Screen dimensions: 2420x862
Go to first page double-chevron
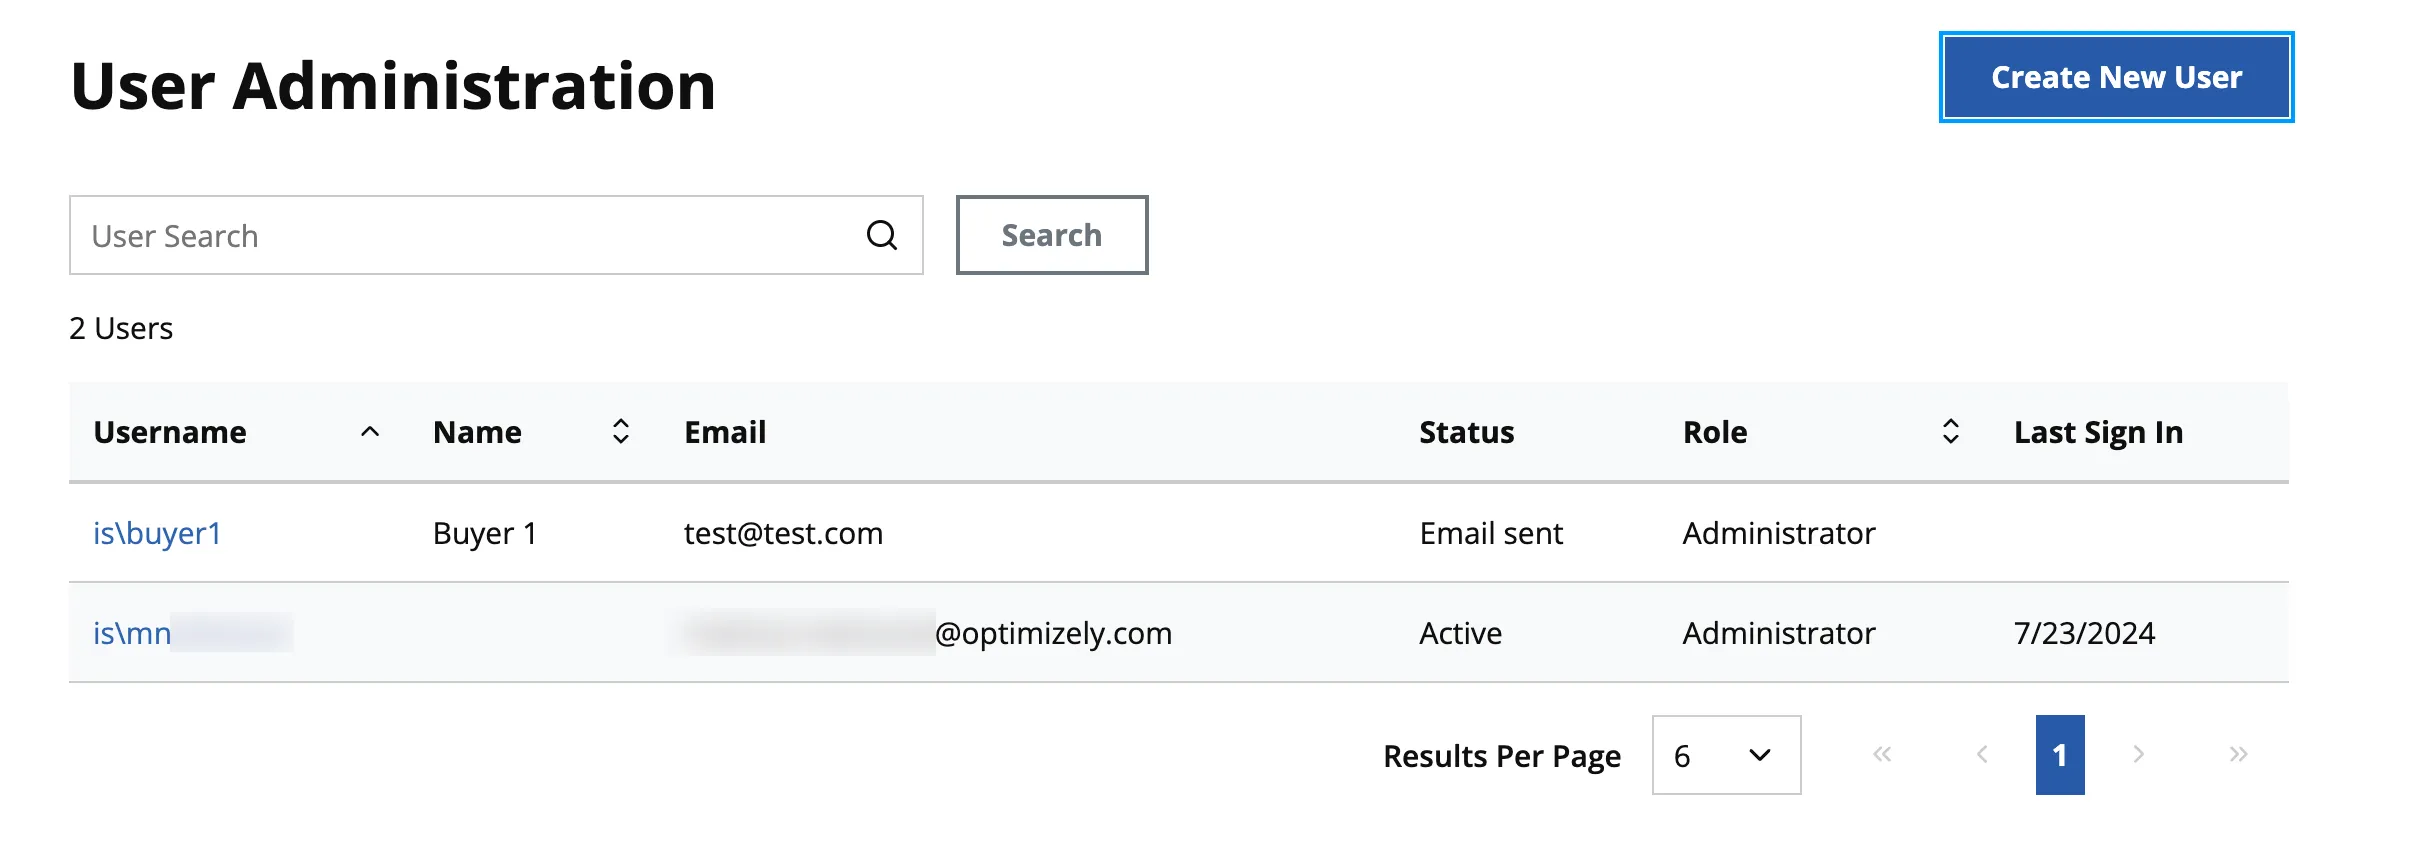1882,754
